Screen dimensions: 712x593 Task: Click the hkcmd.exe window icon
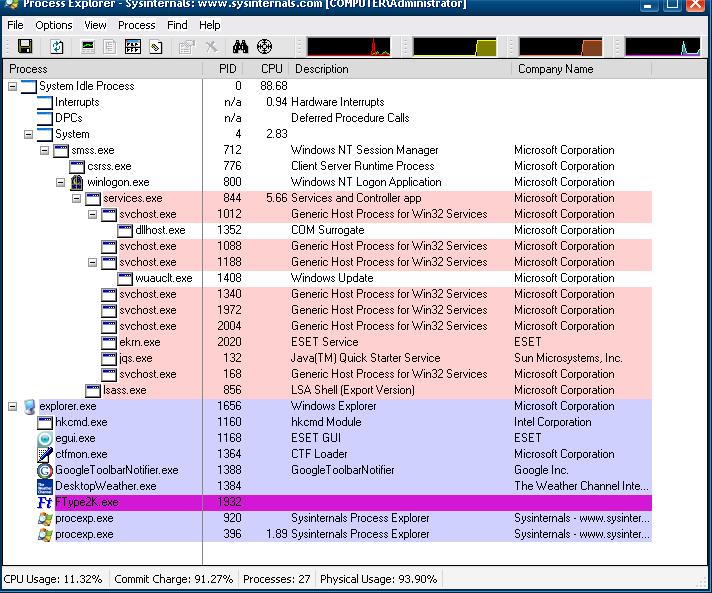point(44,423)
